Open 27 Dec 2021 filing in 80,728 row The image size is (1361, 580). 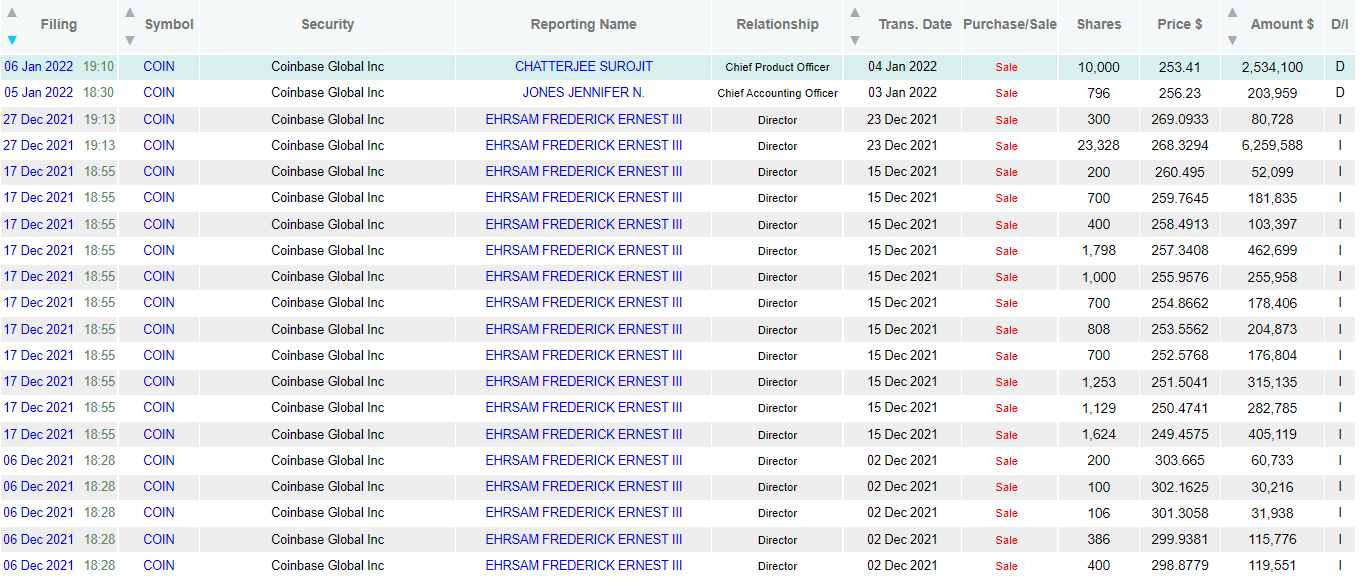pos(38,119)
